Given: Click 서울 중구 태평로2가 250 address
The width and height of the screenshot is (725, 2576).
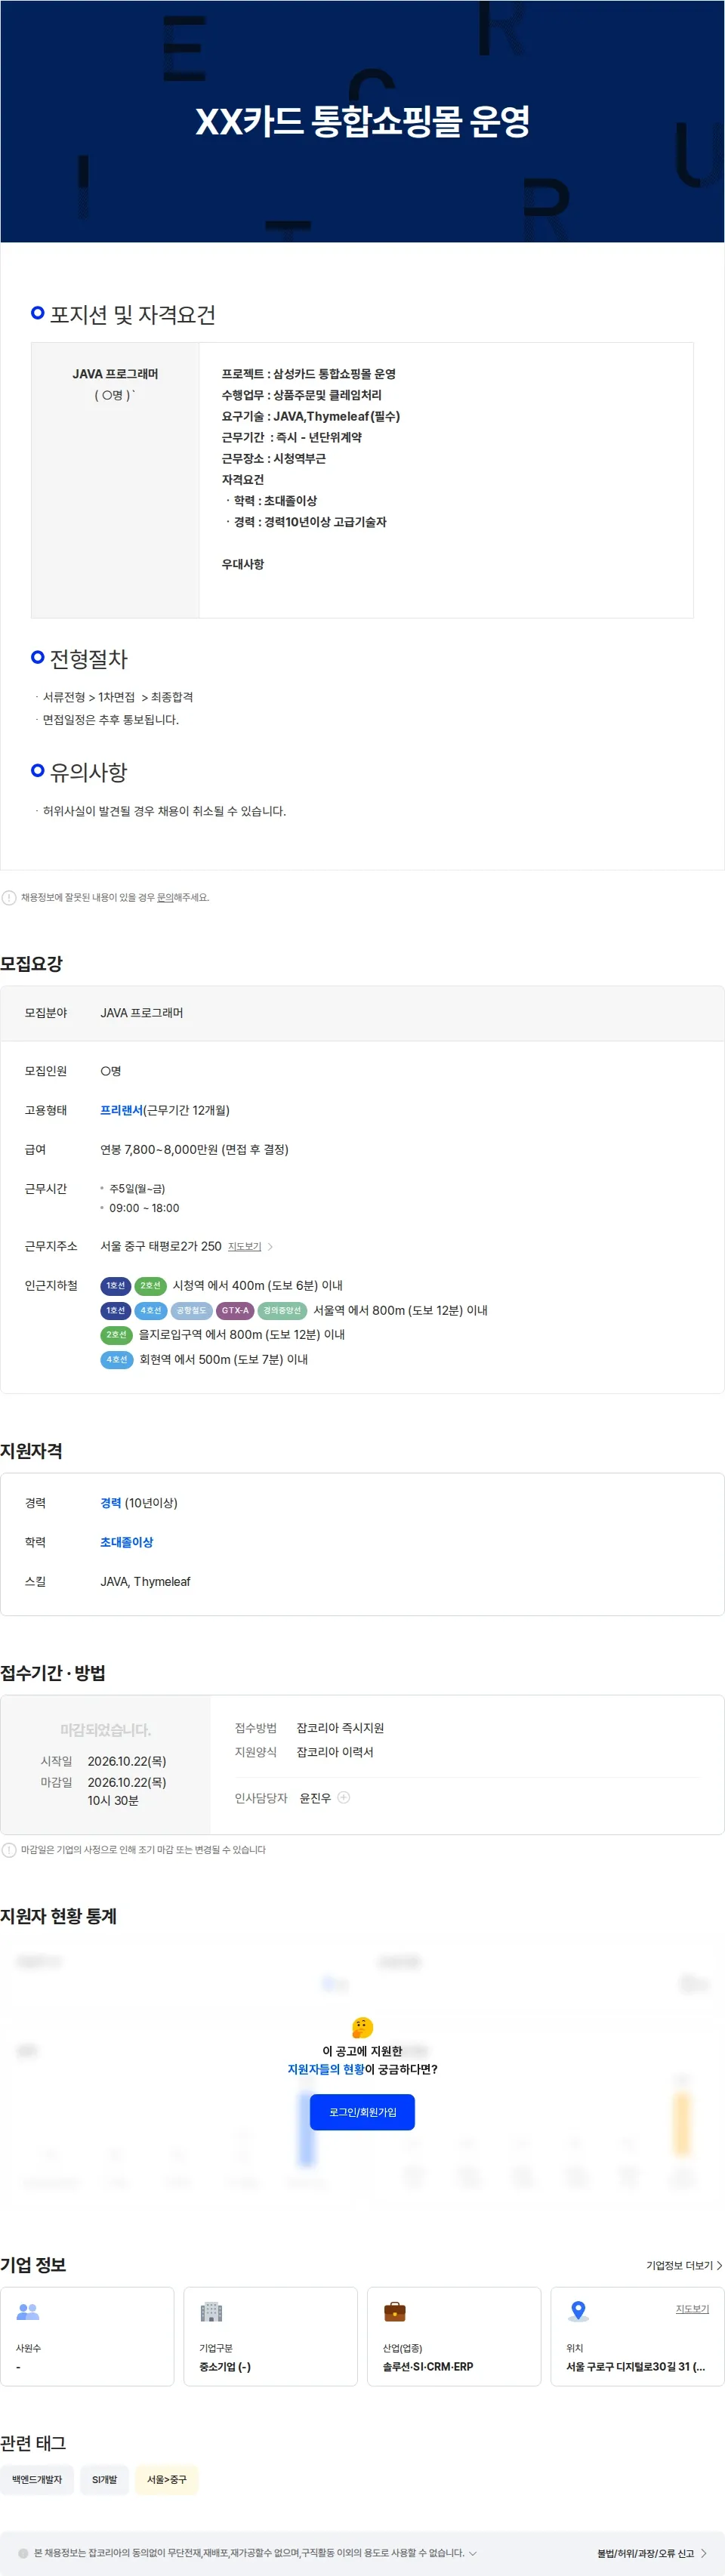Looking at the screenshot, I should point(161,1246).
